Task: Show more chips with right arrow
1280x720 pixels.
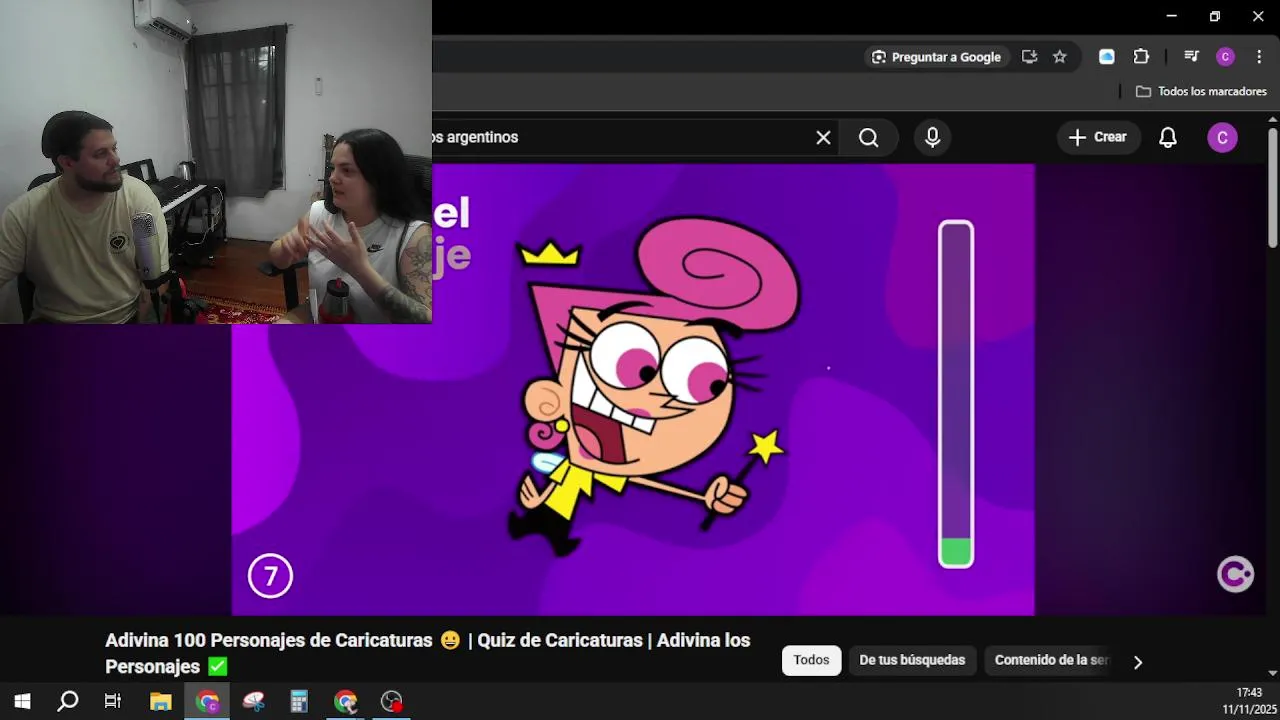Action: (1137, 661)
